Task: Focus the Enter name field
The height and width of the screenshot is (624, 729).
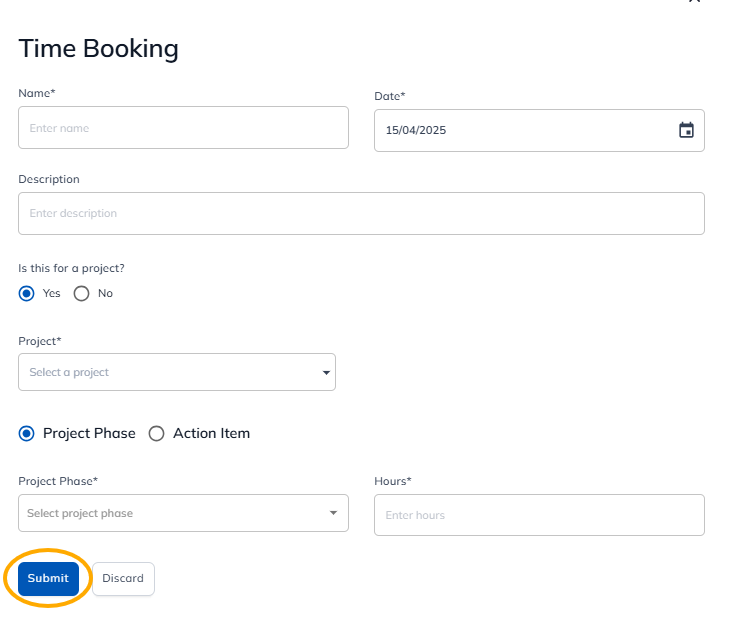Action: point(183,128)
